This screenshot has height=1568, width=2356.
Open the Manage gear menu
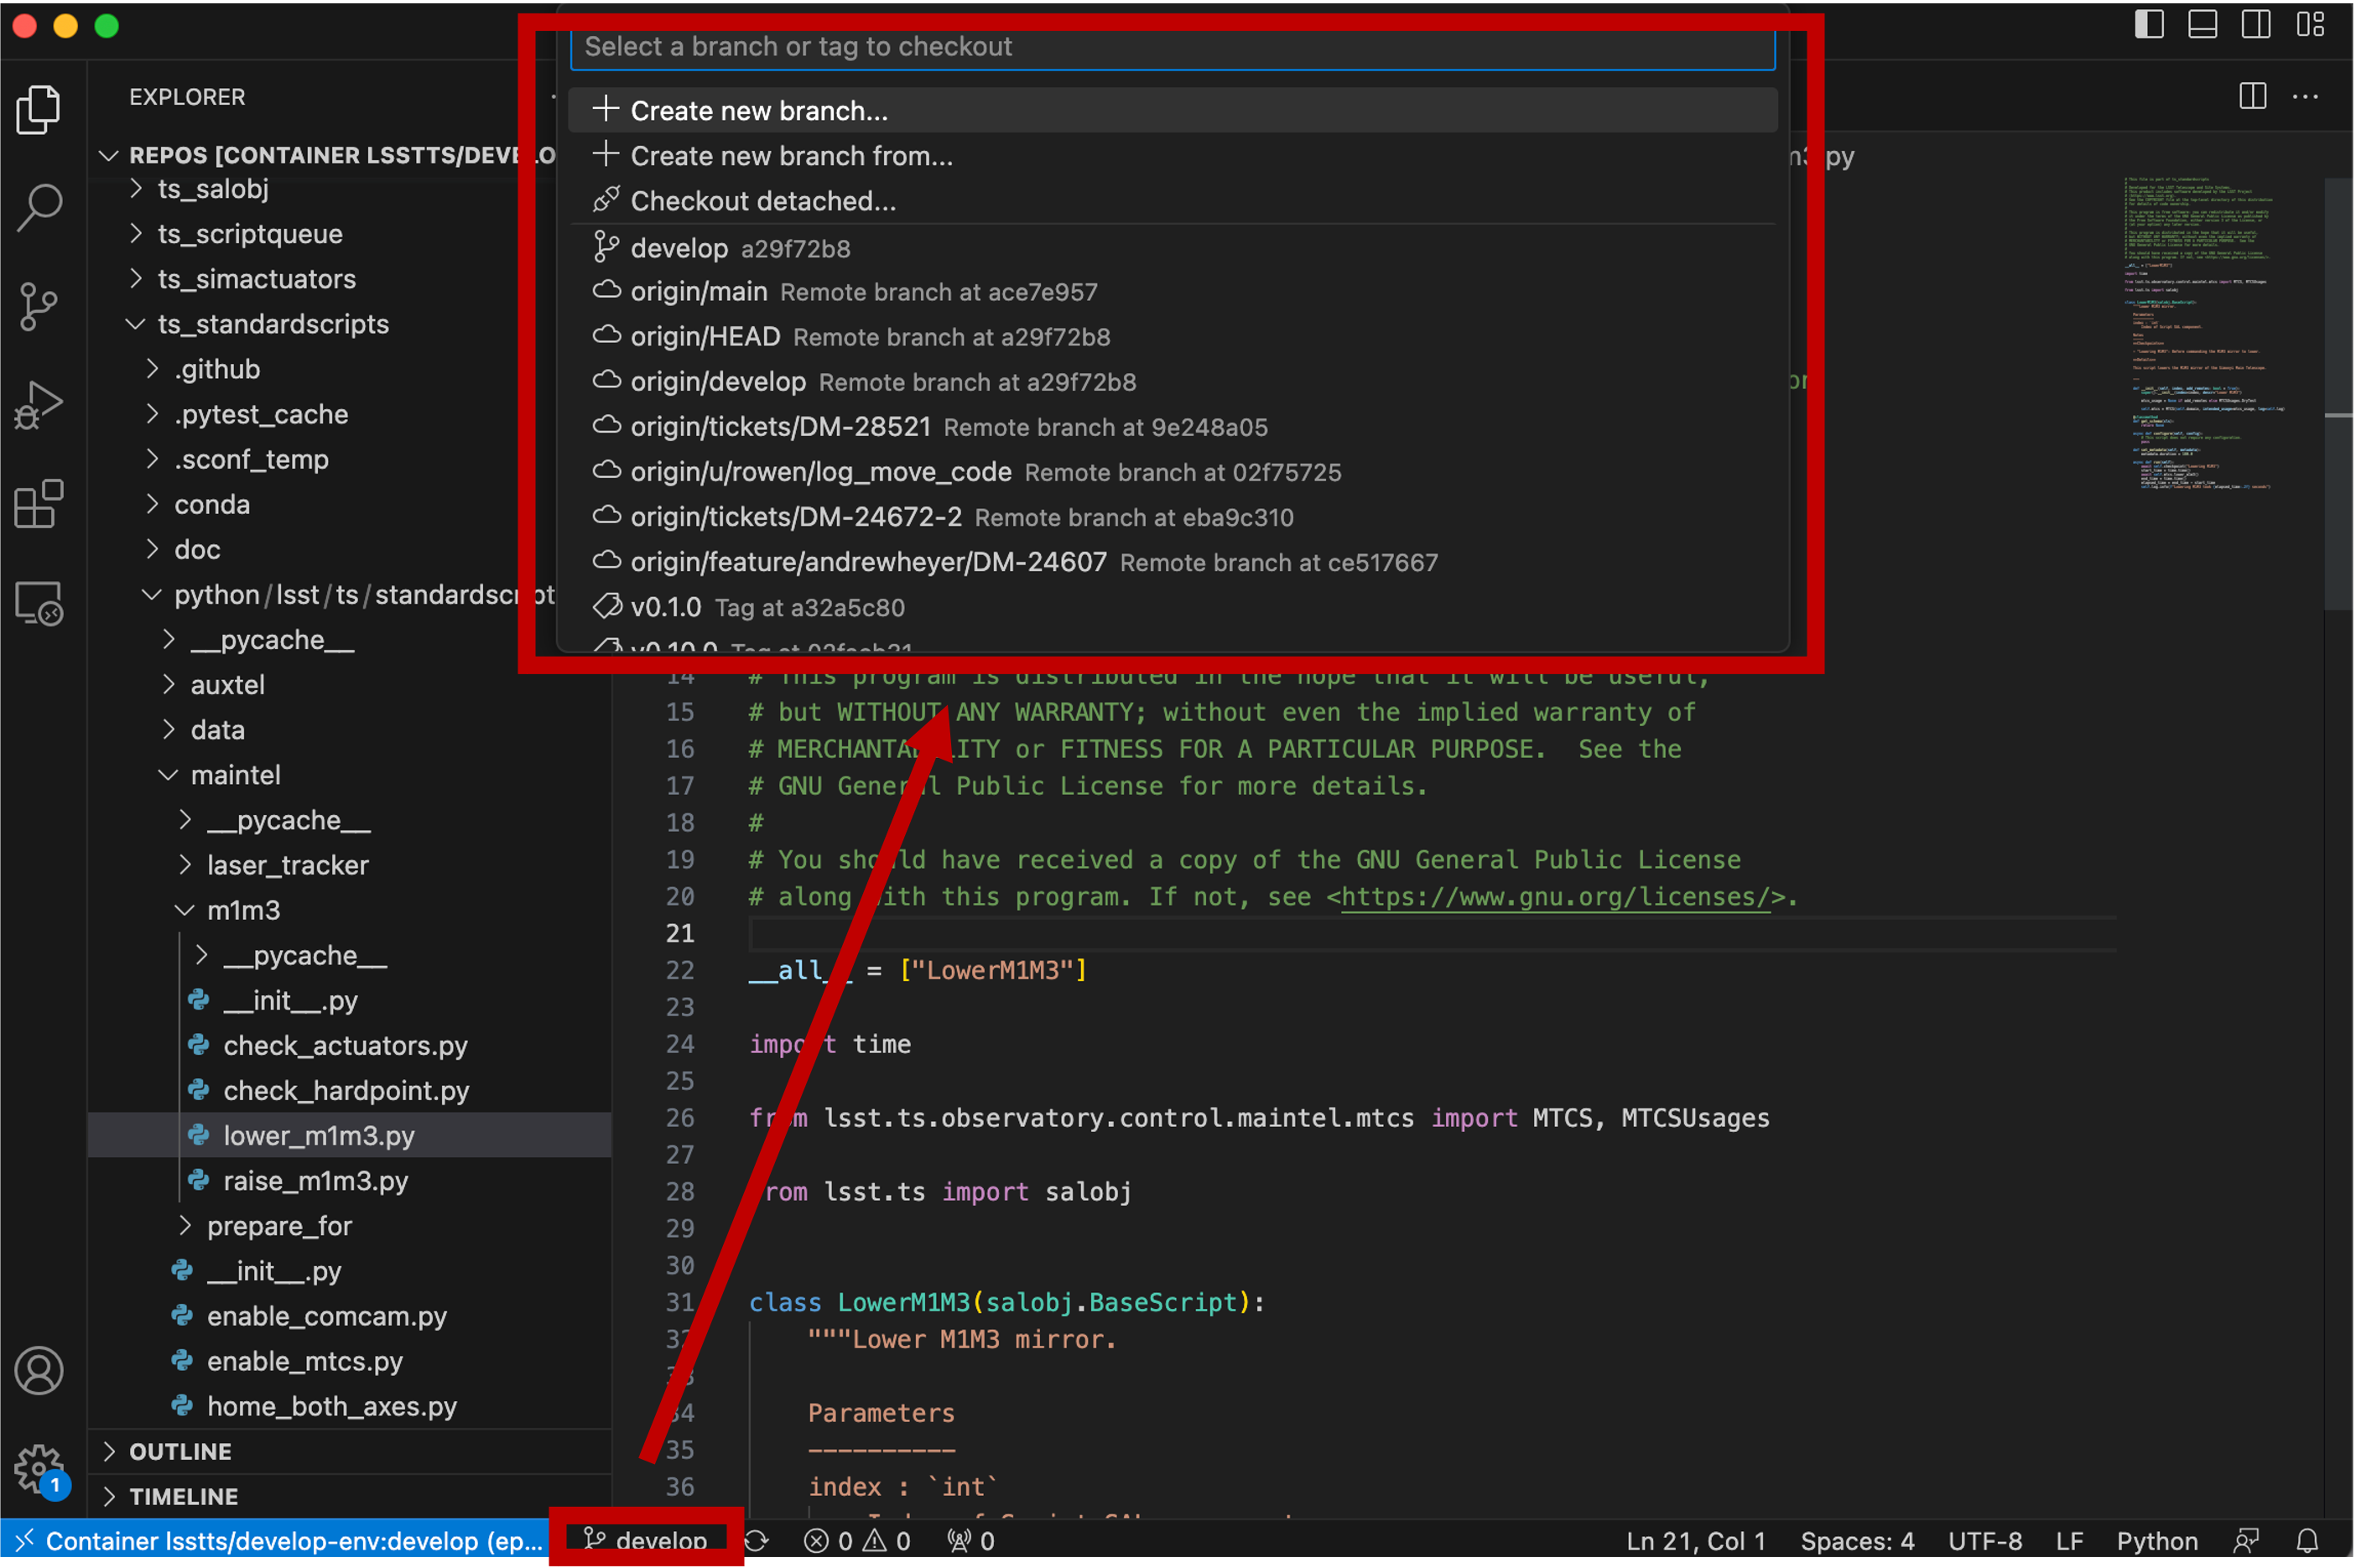pos(39,1468)
